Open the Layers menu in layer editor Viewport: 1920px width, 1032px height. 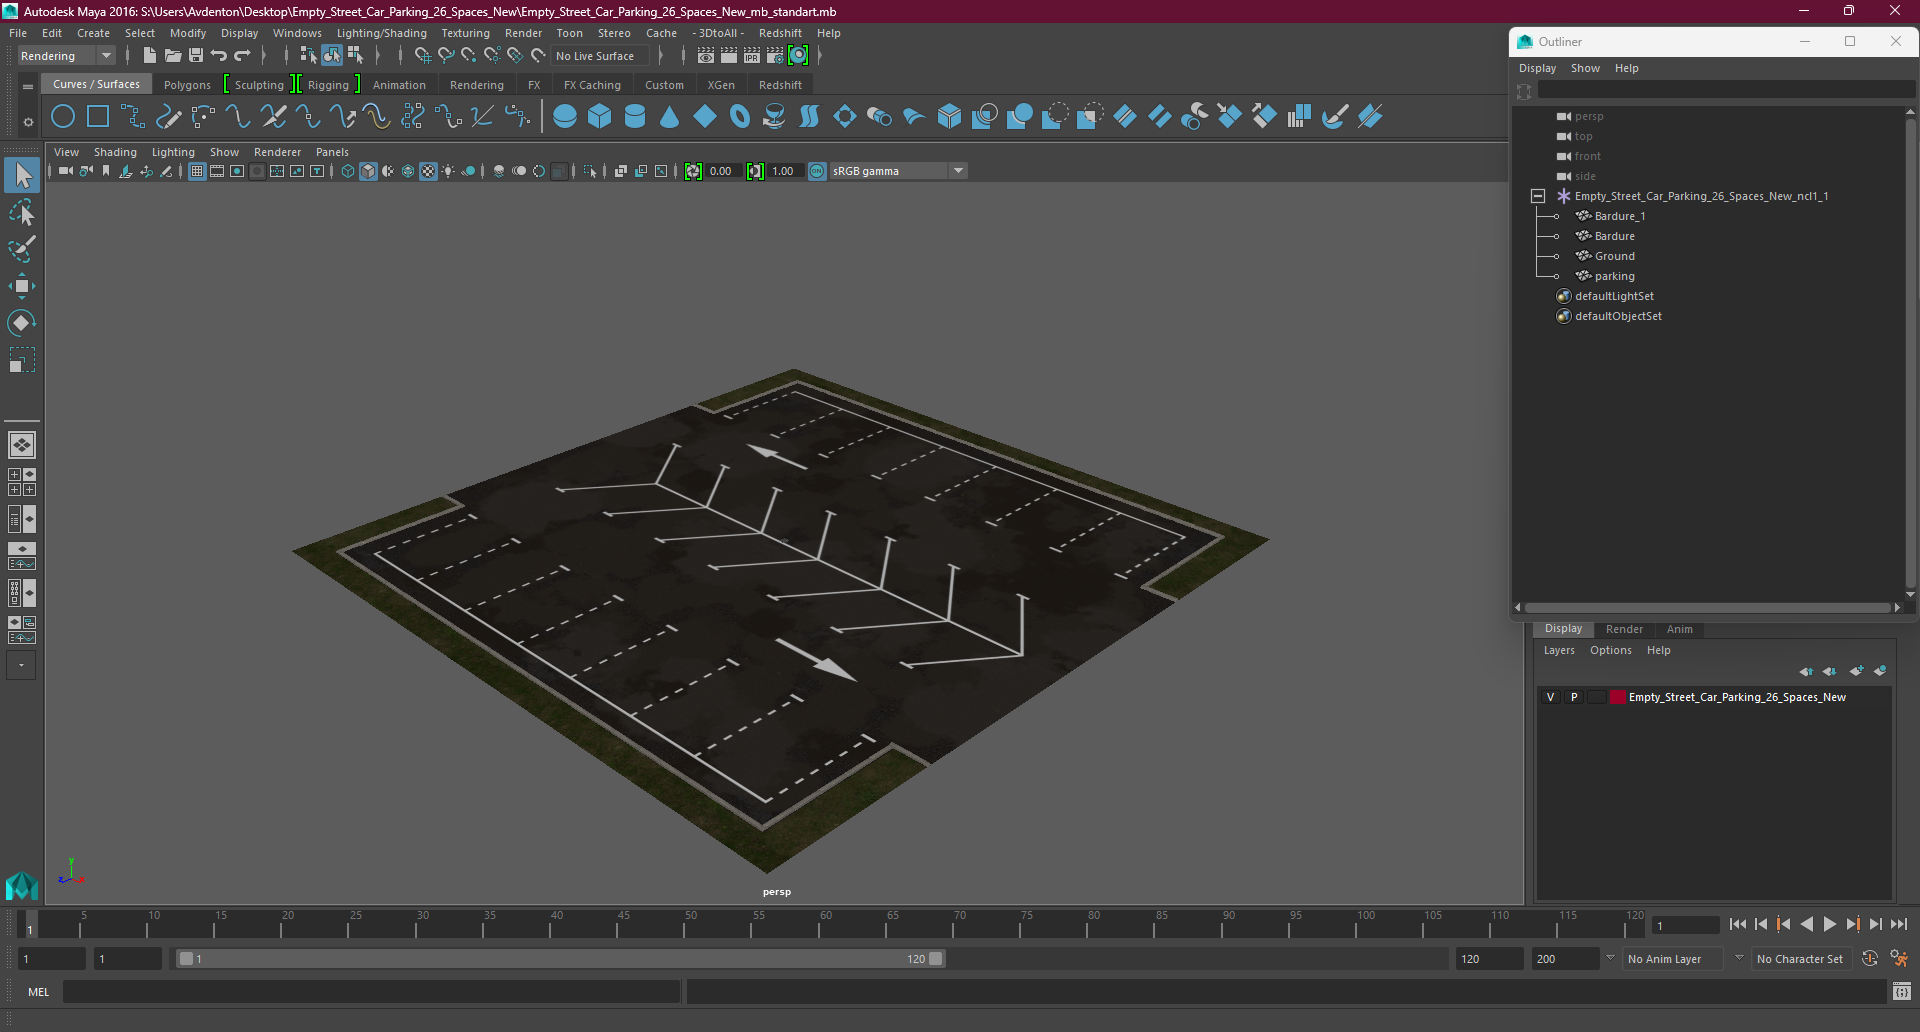(1559, 650)
